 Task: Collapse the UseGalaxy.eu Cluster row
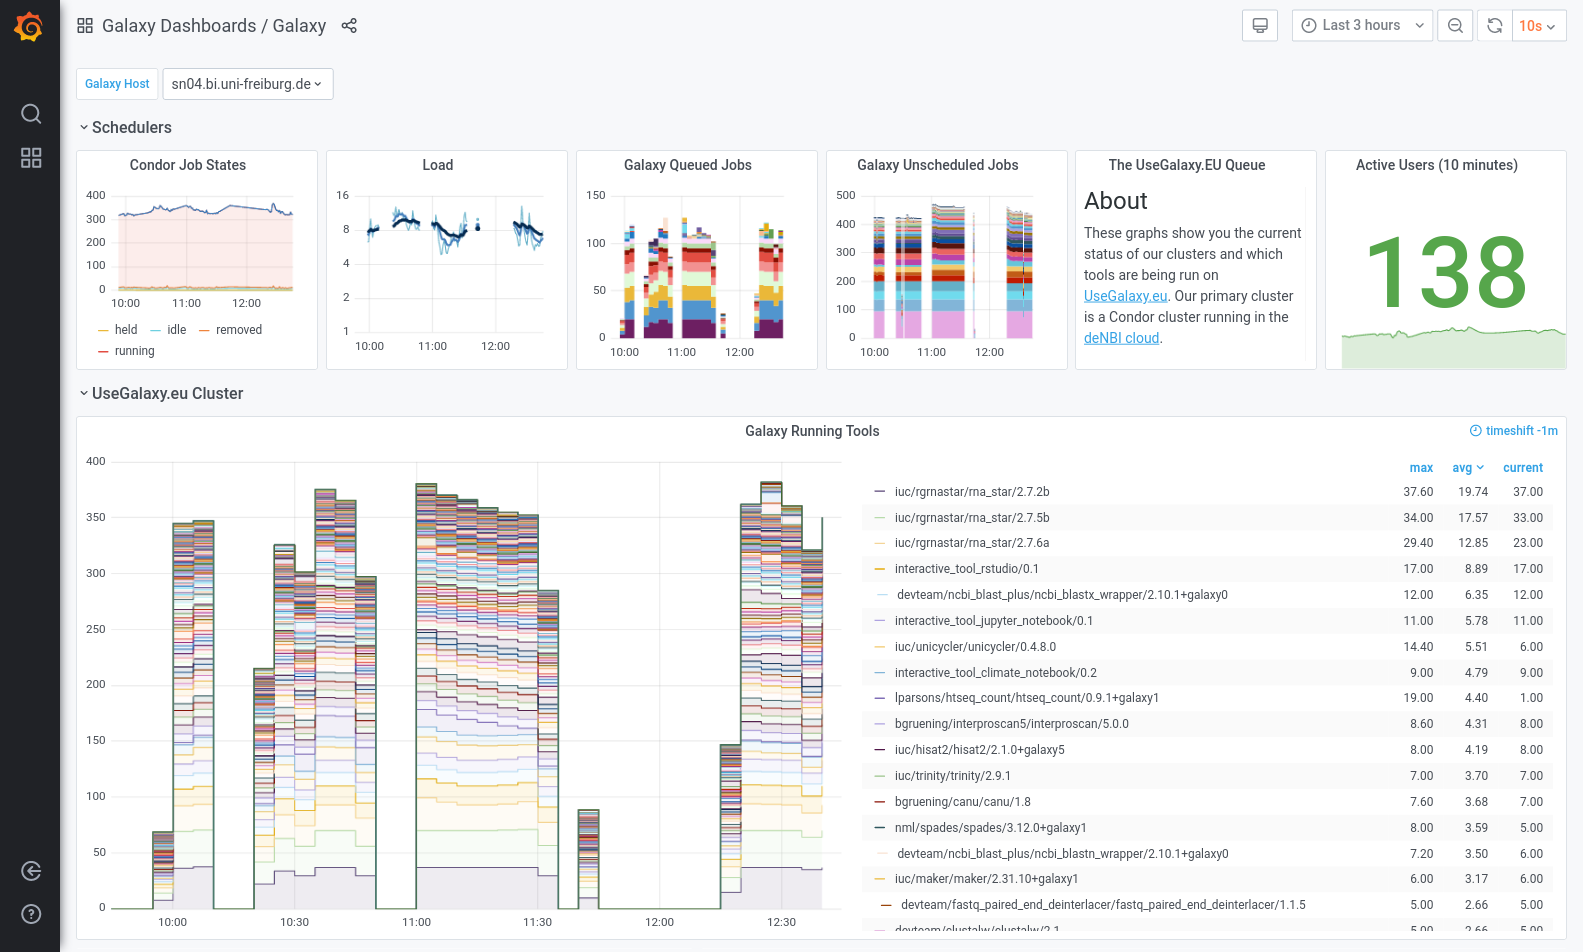point(162,393)
